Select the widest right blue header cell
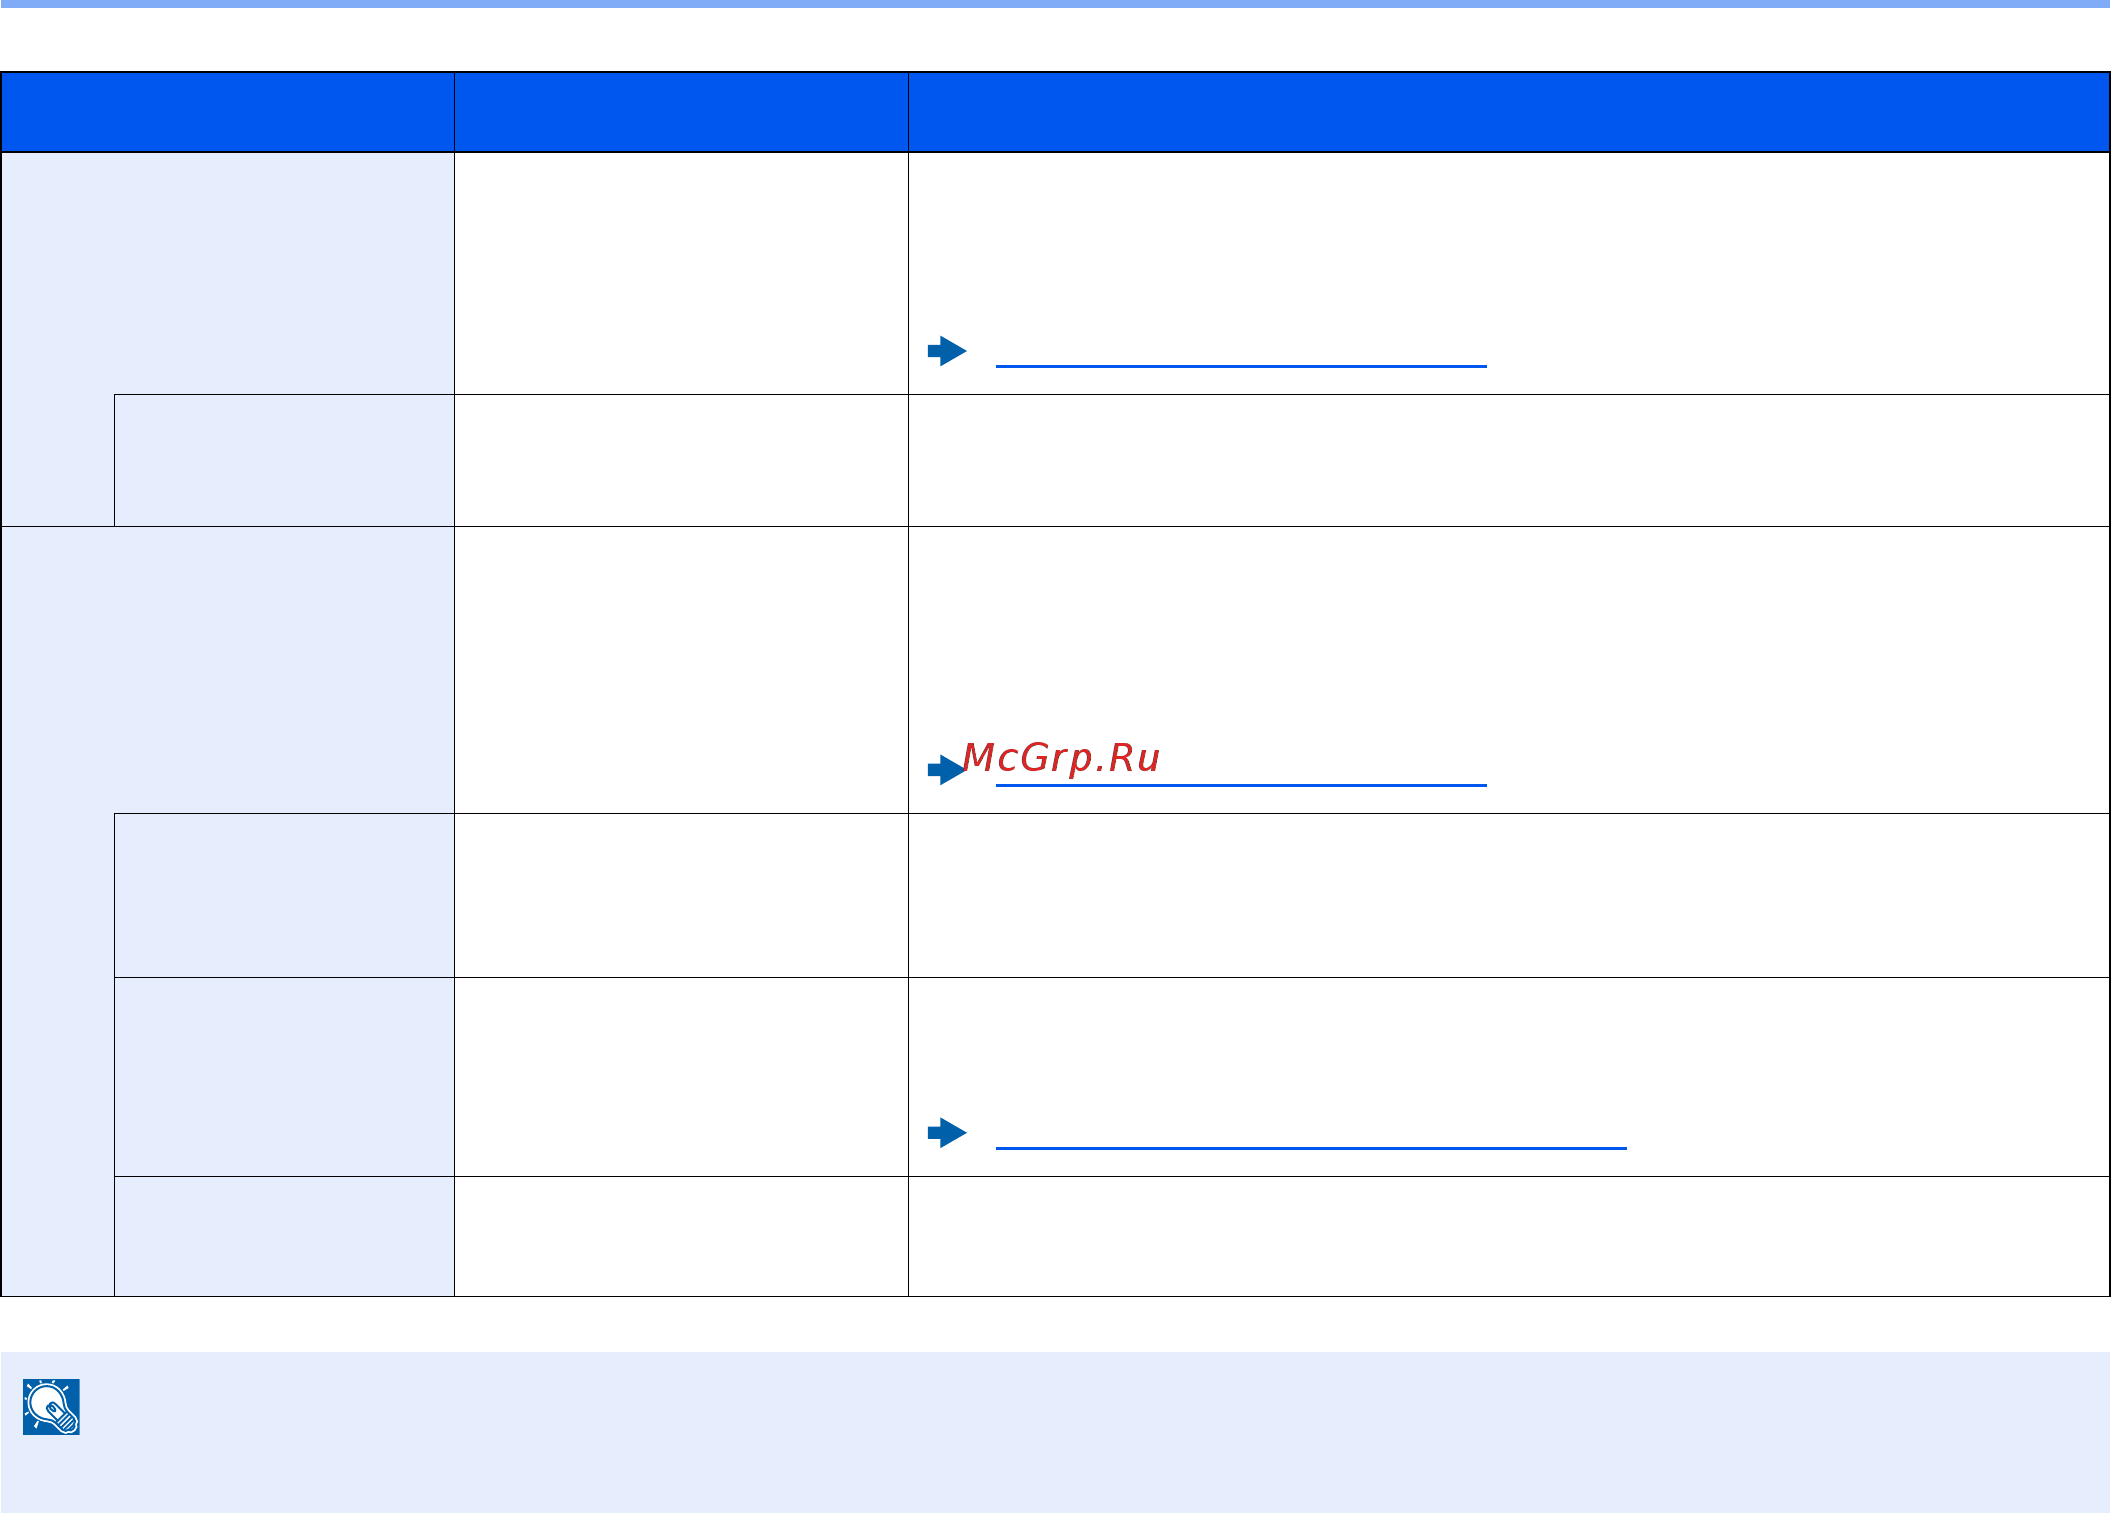Viewport: 2111px width, 1513px height. [1508, 112]
